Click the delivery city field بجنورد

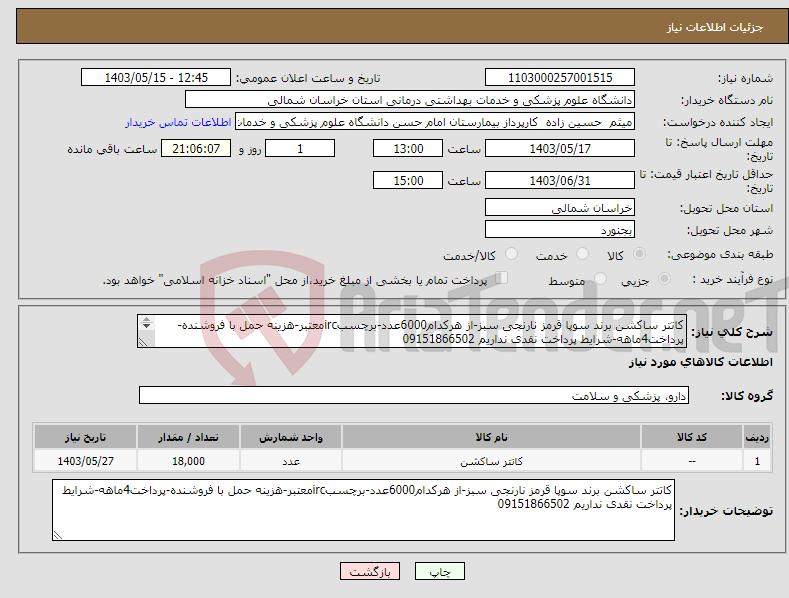pos(560,230)
